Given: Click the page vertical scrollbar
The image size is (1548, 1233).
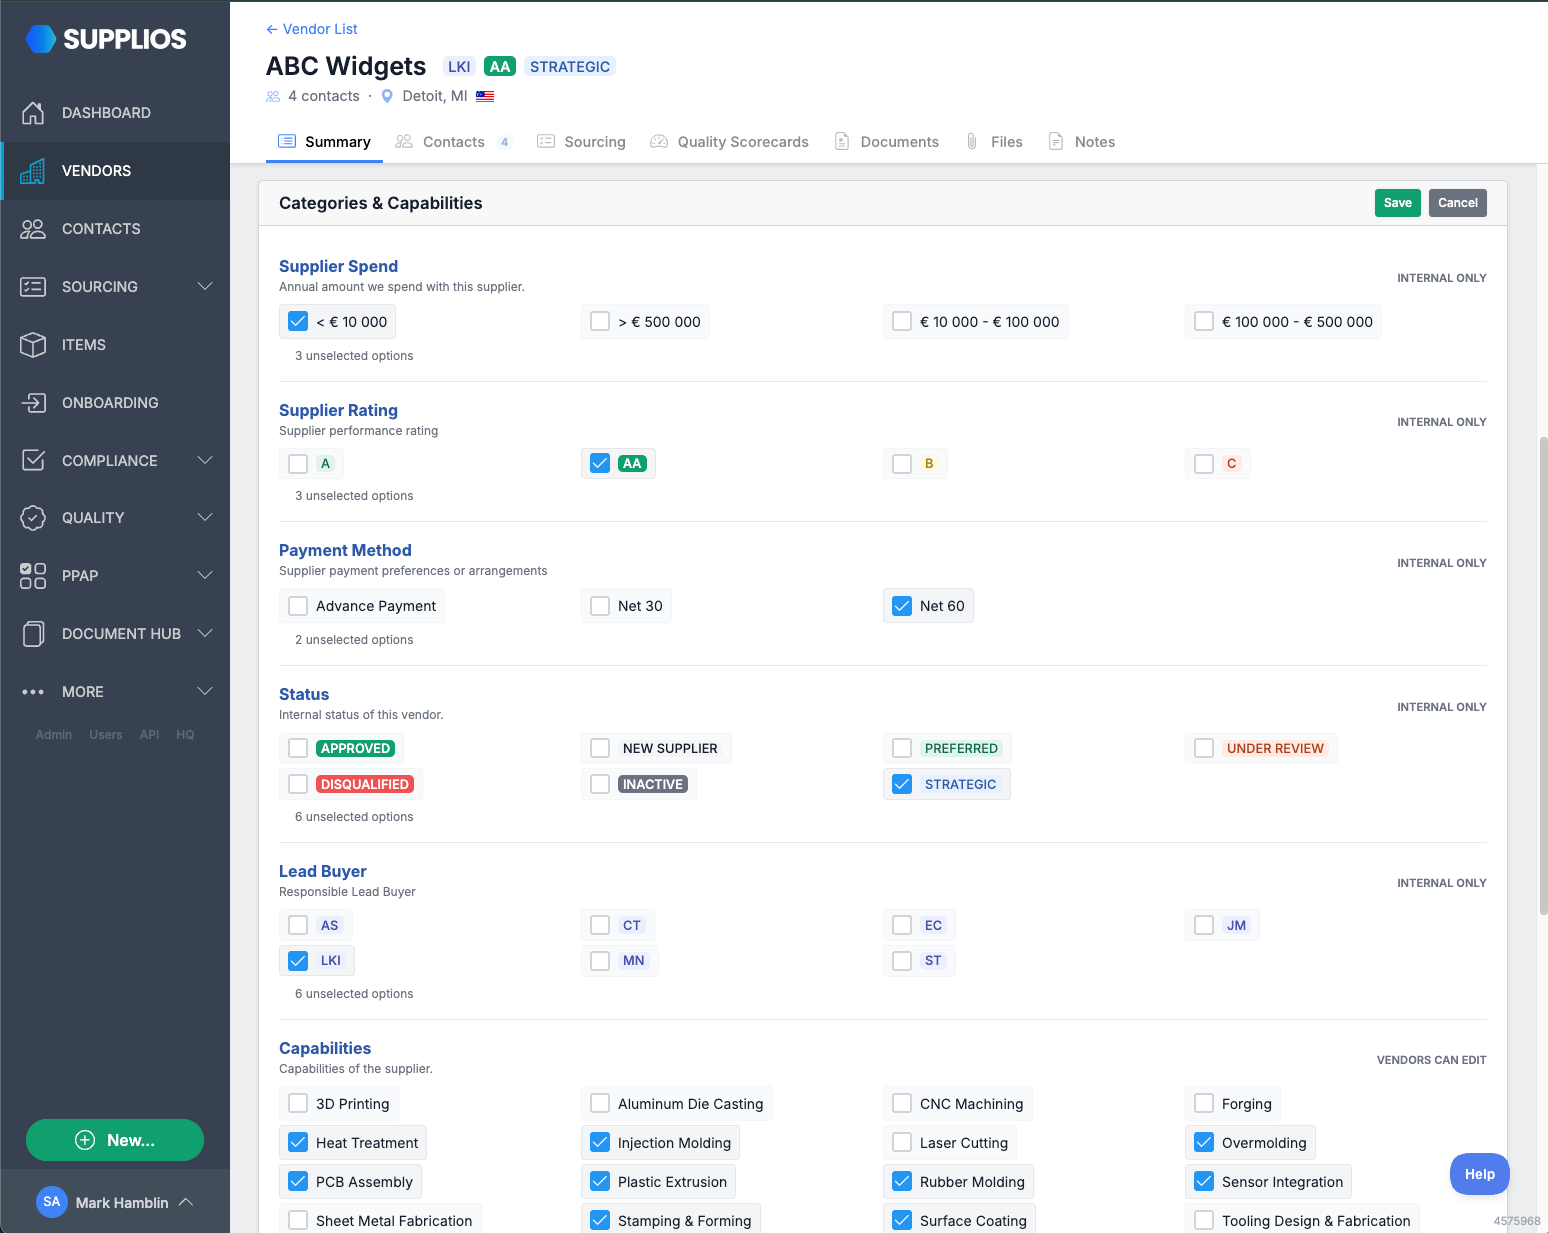Looking at the screenshot, I should pos(1543,675).
